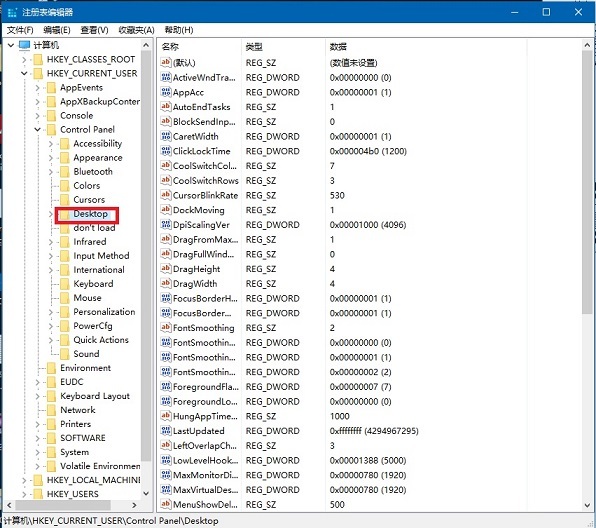
Task: Click the AutoEndTasks string value icon
Action: click(166, 107)
